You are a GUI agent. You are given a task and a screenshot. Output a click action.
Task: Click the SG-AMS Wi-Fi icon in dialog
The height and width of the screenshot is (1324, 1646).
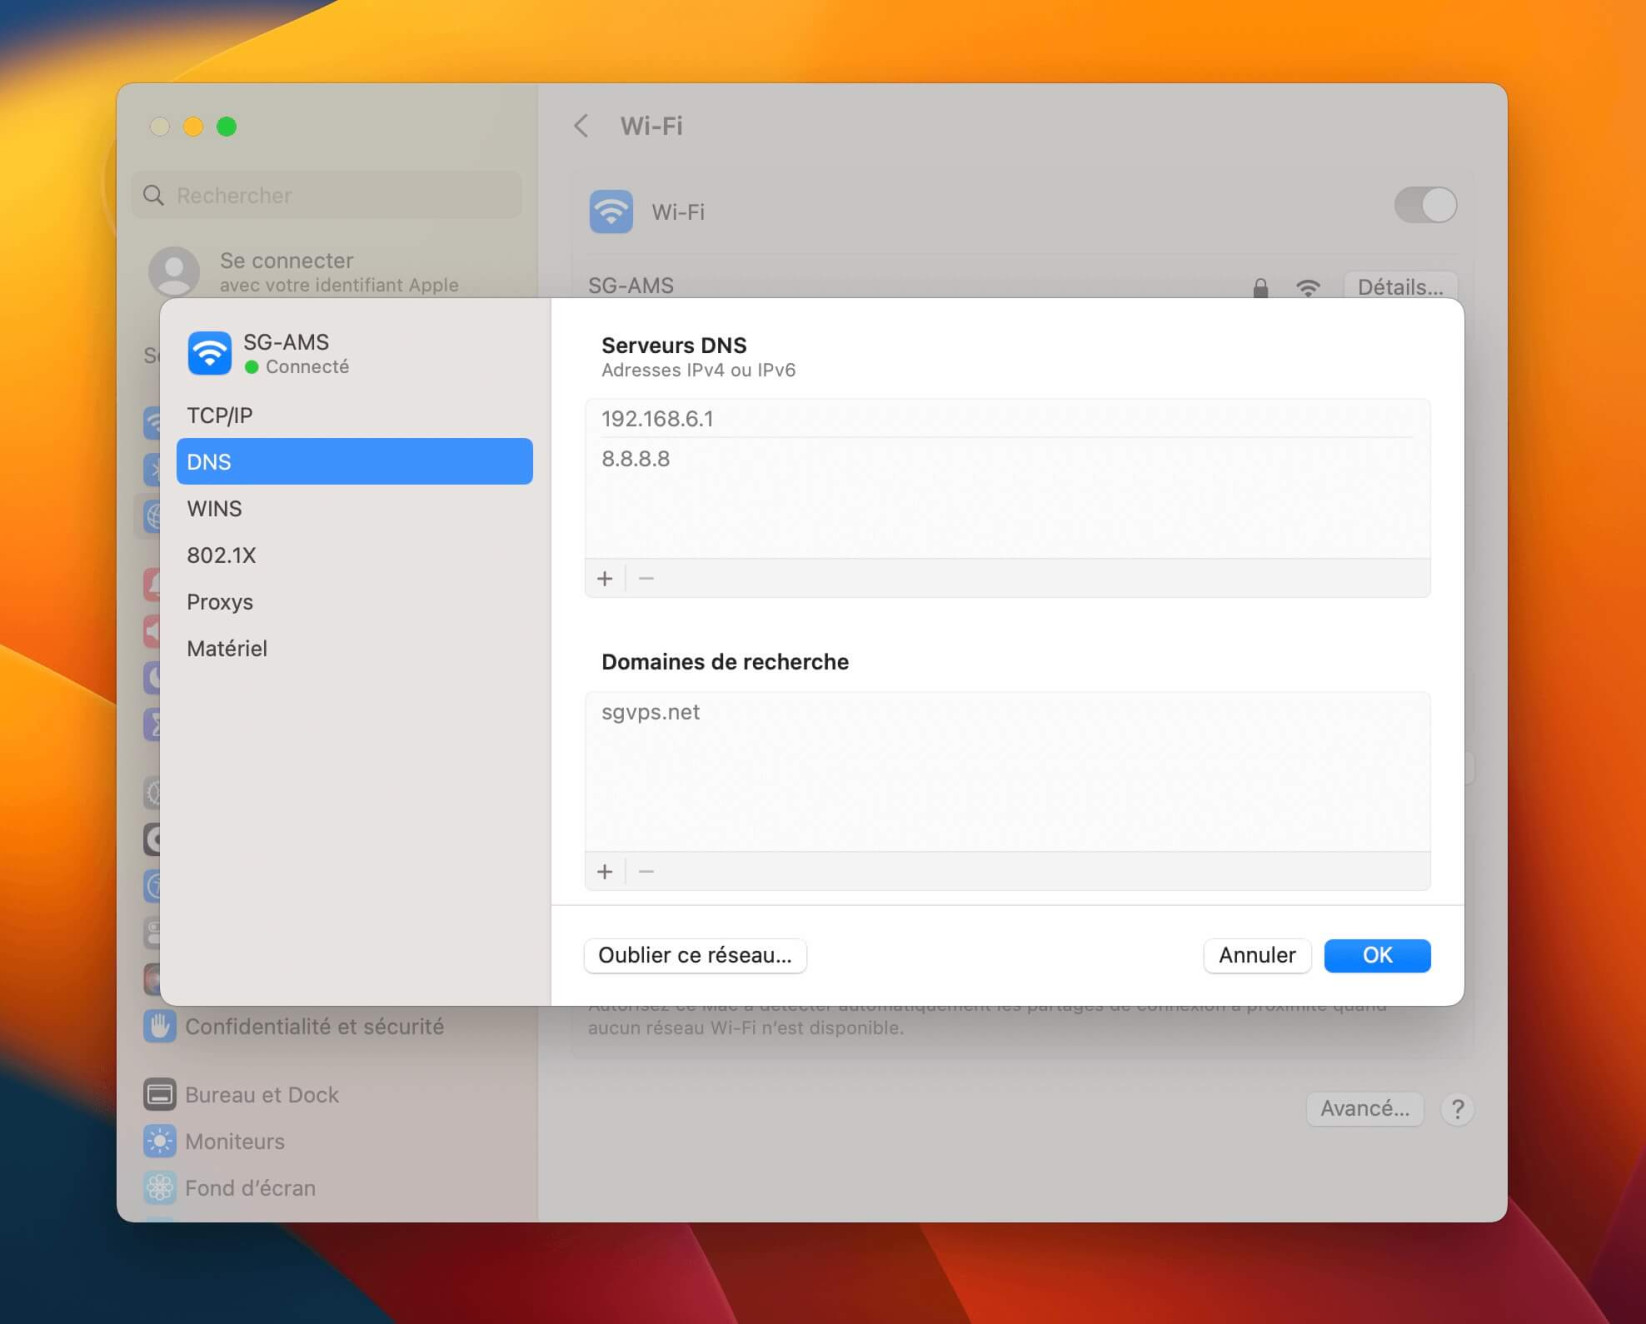point(209,353)
